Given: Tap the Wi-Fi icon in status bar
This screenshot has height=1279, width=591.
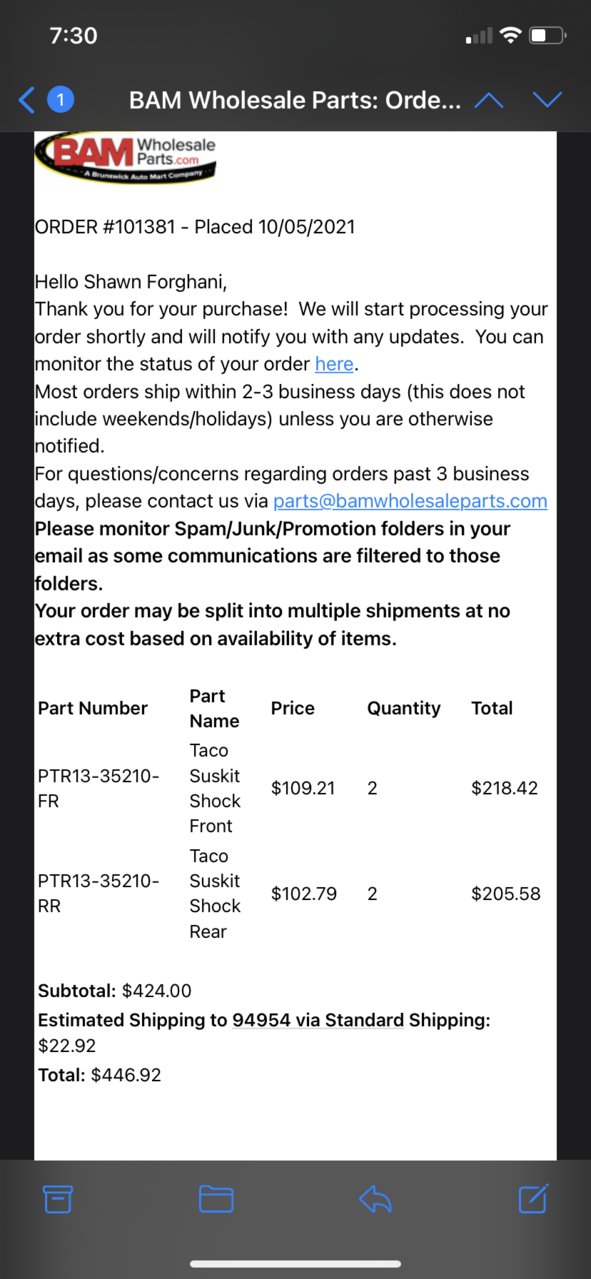Looking at the screenshot, I should 511,36.
